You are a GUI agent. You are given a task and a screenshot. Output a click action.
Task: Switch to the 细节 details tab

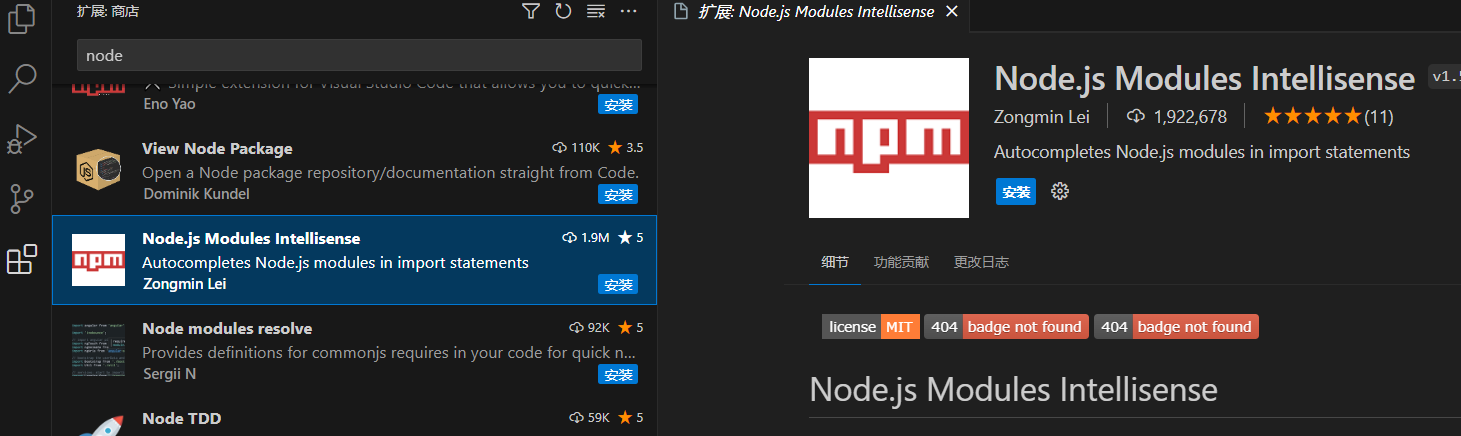point(835,262)
